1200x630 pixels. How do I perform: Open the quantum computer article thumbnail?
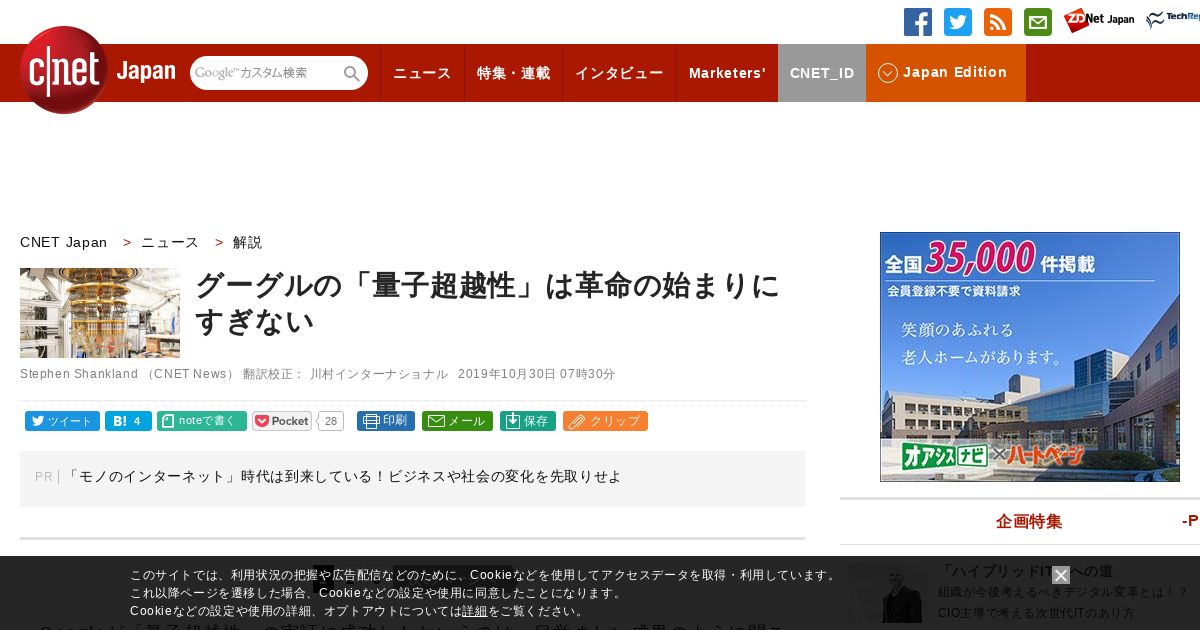pyautogui.click(x=100, y=313)
